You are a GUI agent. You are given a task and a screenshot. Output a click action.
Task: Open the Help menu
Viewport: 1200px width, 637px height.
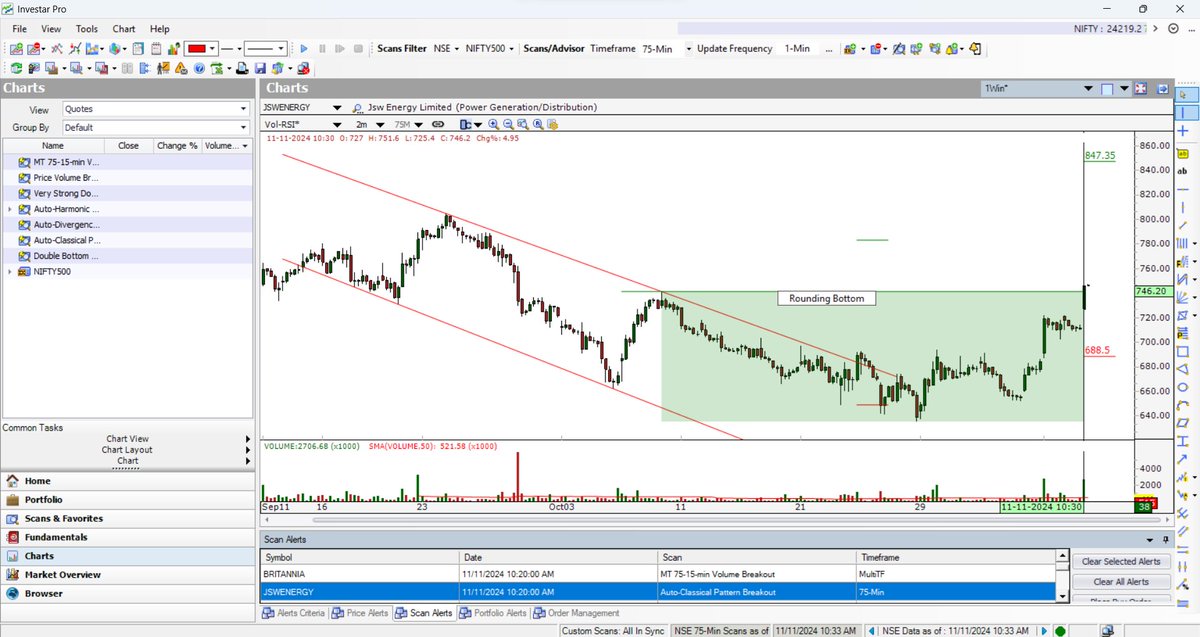coord(159,29)
